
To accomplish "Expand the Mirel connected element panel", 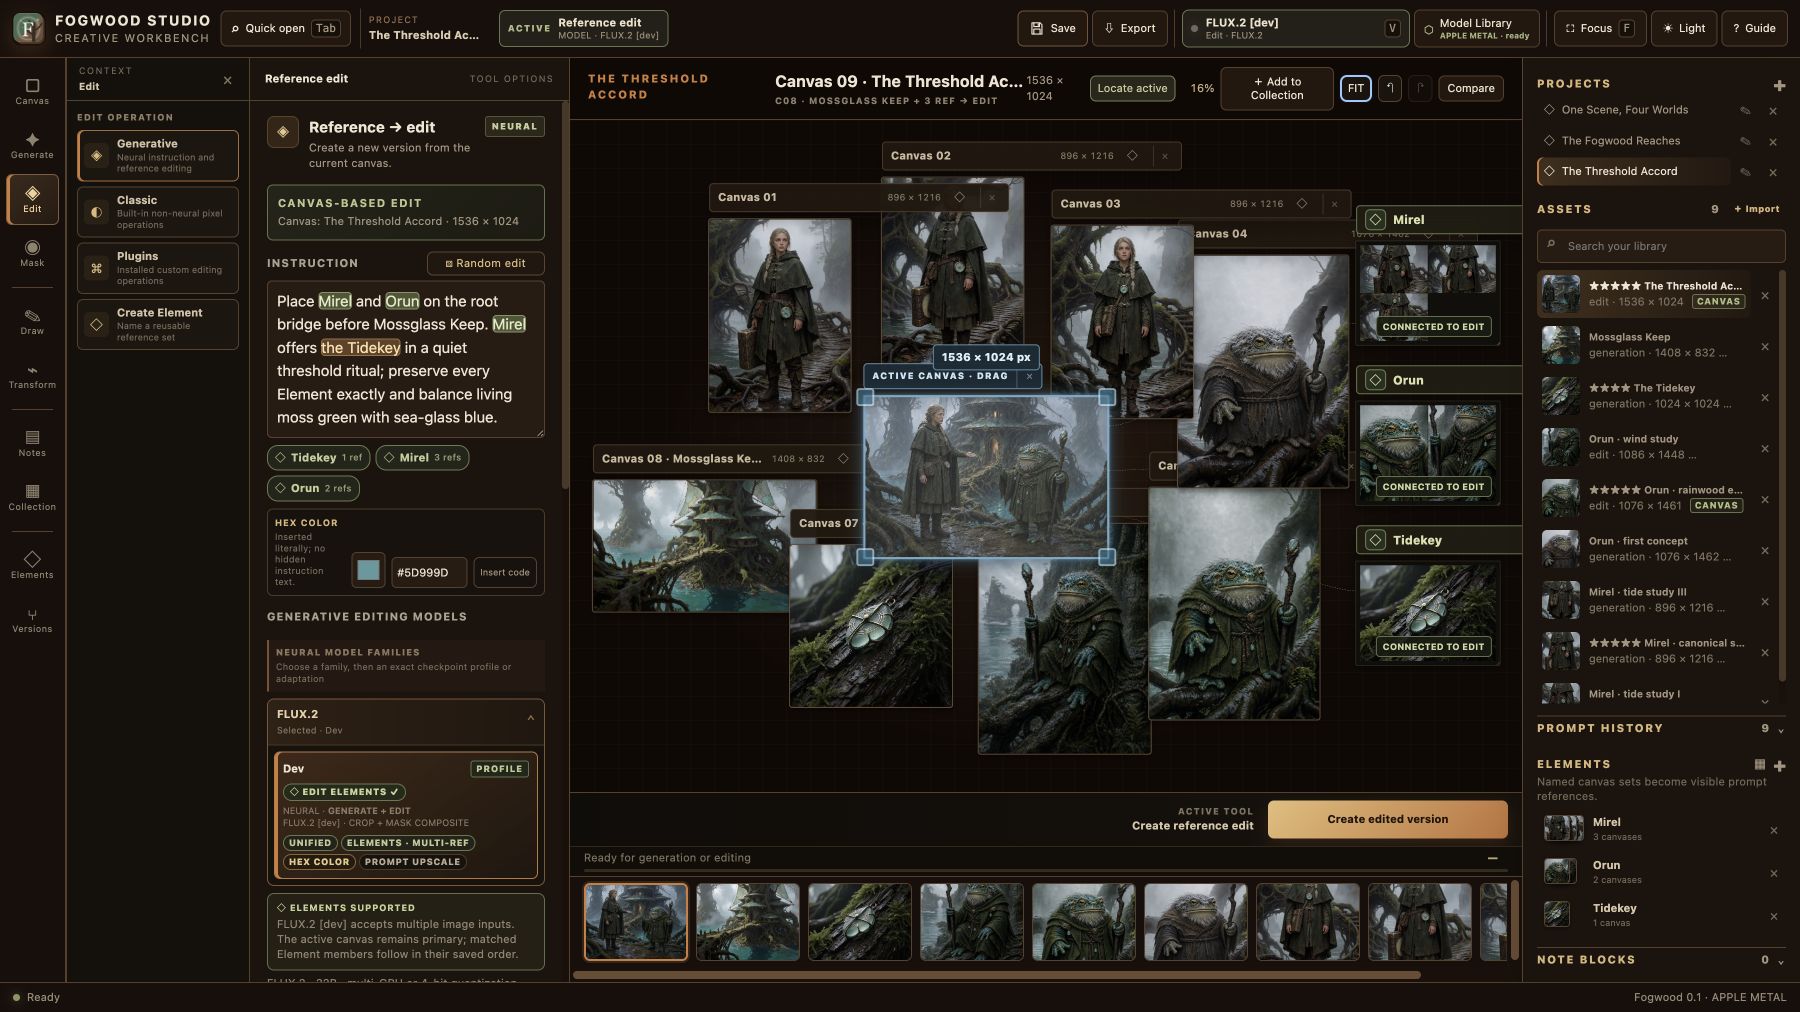I will pyautogui.click(x=1439, y=220).
